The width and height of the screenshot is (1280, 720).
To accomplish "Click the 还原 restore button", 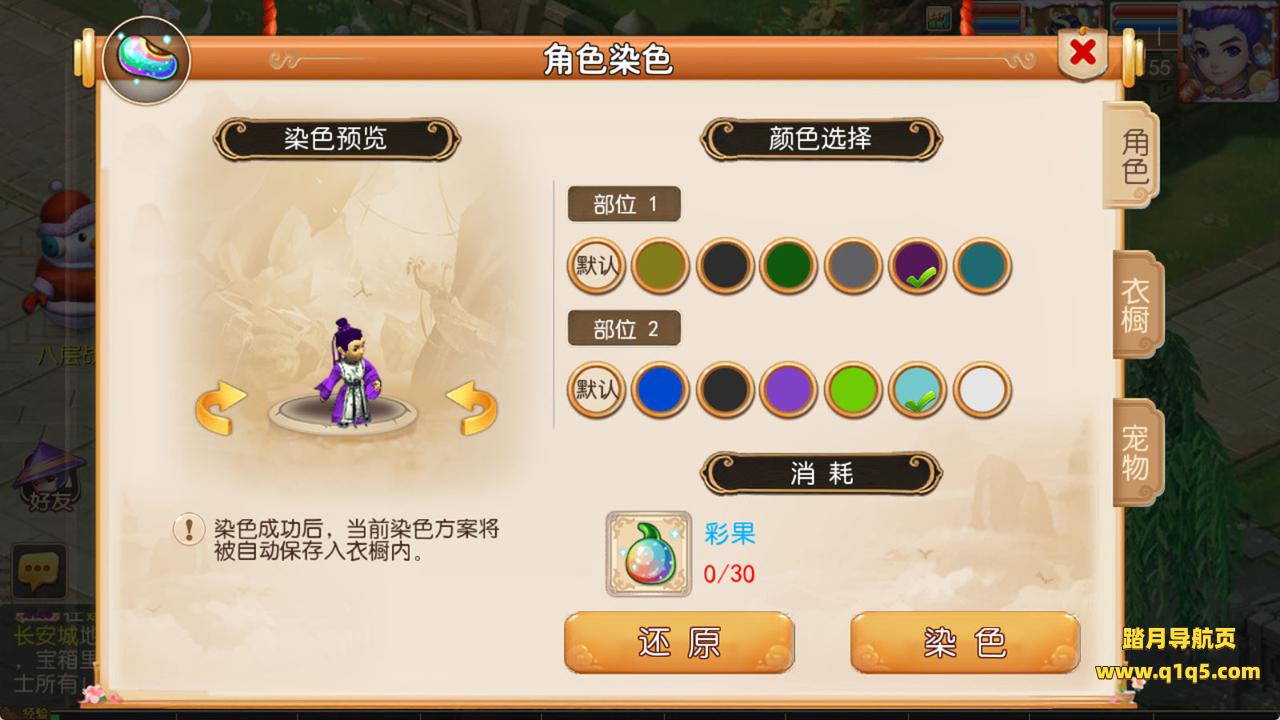I will [679, 642].
